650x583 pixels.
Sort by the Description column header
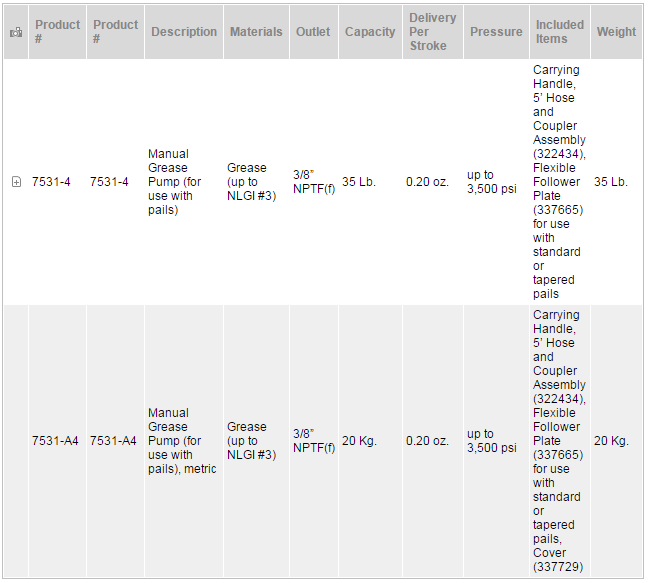[x=184, y=32]
